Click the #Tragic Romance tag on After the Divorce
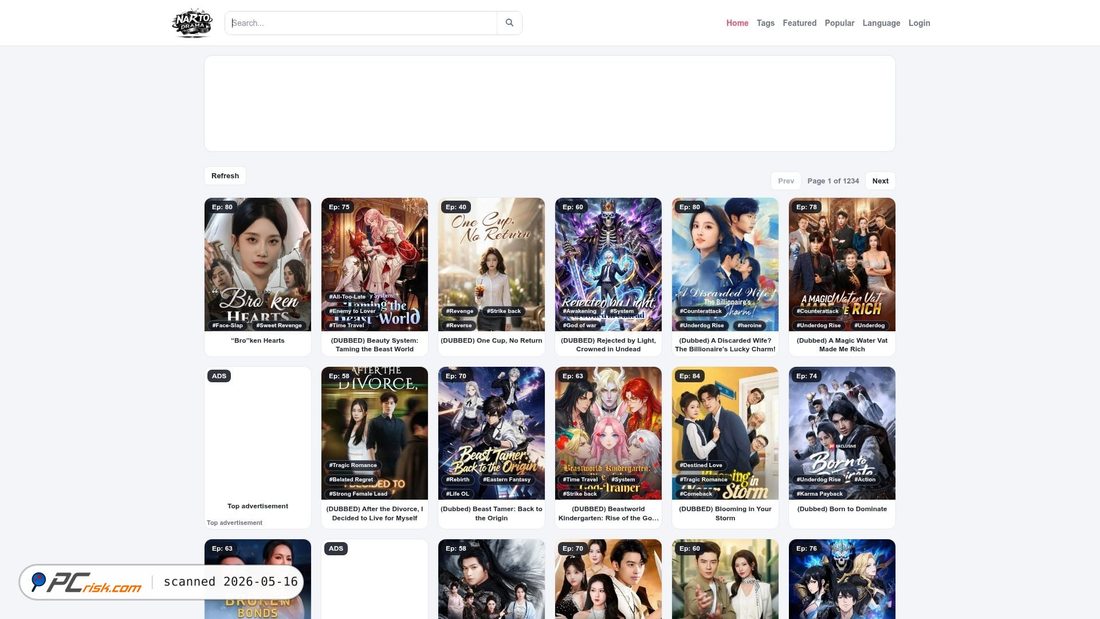Screen dimensions: 1100x619 [353, 465]
